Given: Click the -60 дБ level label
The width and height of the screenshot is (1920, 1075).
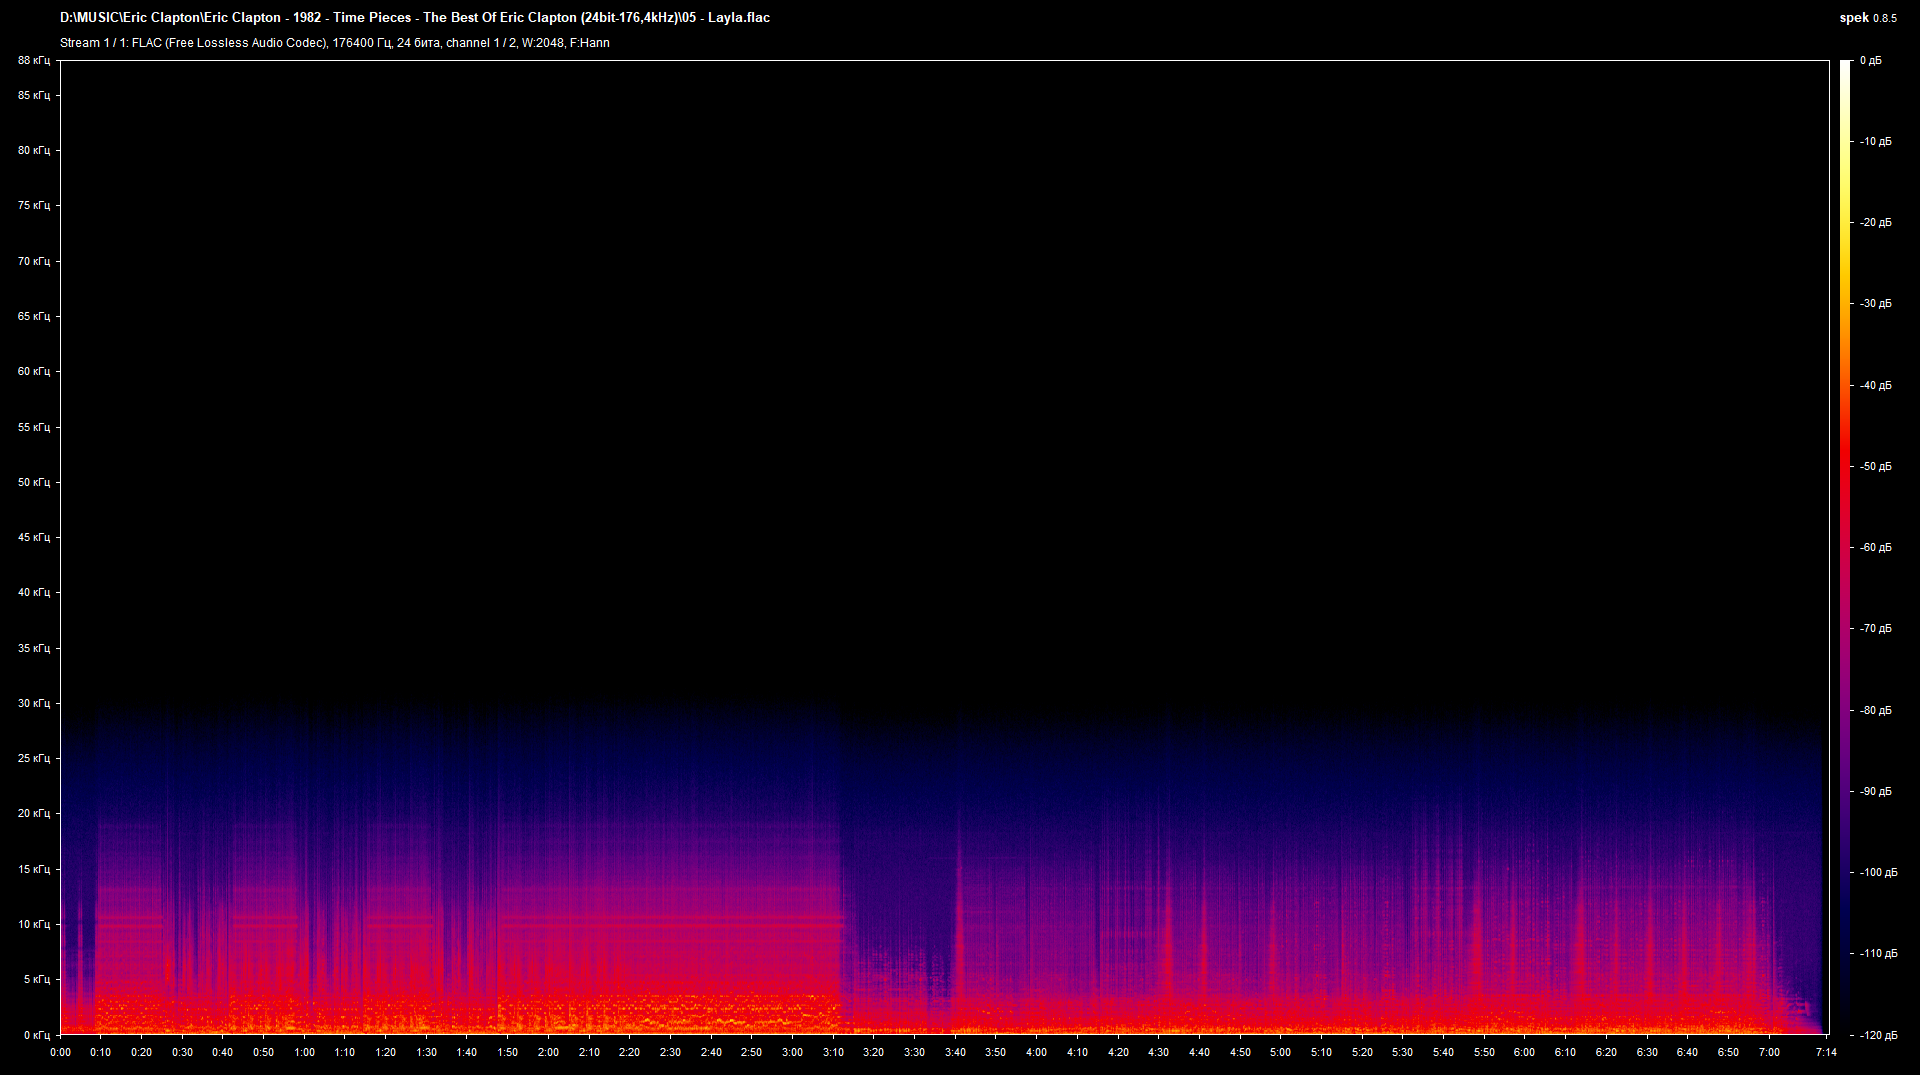Looking at the screenshot, I should 1876,547.
